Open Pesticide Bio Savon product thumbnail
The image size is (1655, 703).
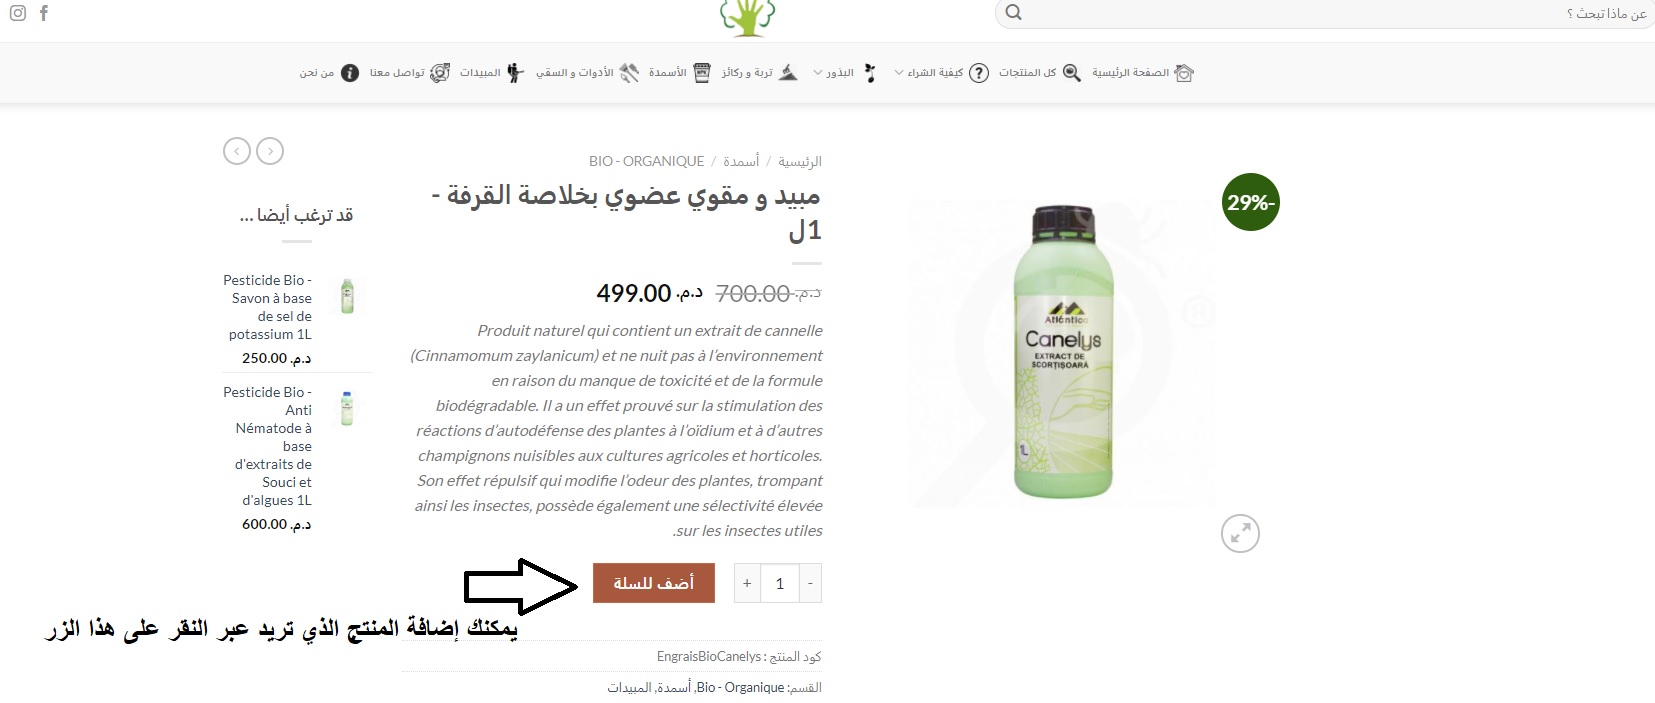coord(347,296)
